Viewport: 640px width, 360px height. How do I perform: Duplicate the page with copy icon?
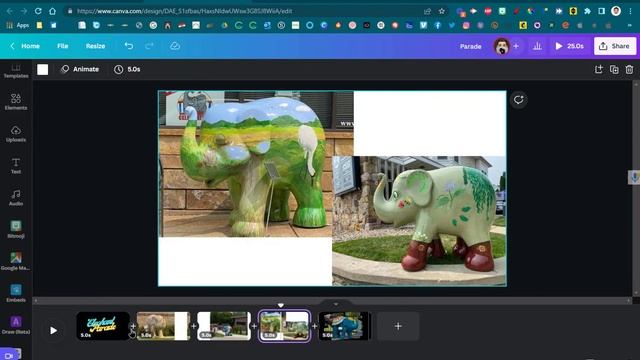[614, 69]
